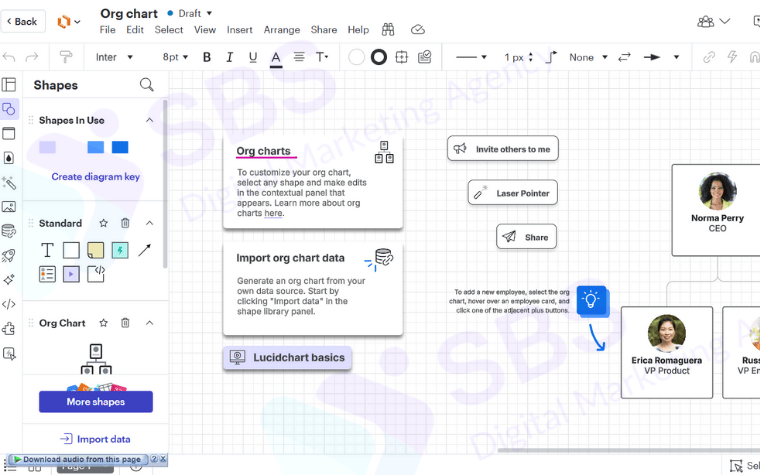760x475 pixels.
Task: Open the 8pt font size dropdown
Action: click(x=175, y=57)
